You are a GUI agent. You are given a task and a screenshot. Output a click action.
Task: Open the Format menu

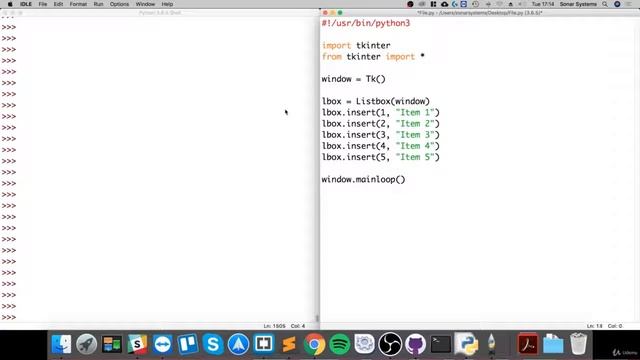(78, 4)
